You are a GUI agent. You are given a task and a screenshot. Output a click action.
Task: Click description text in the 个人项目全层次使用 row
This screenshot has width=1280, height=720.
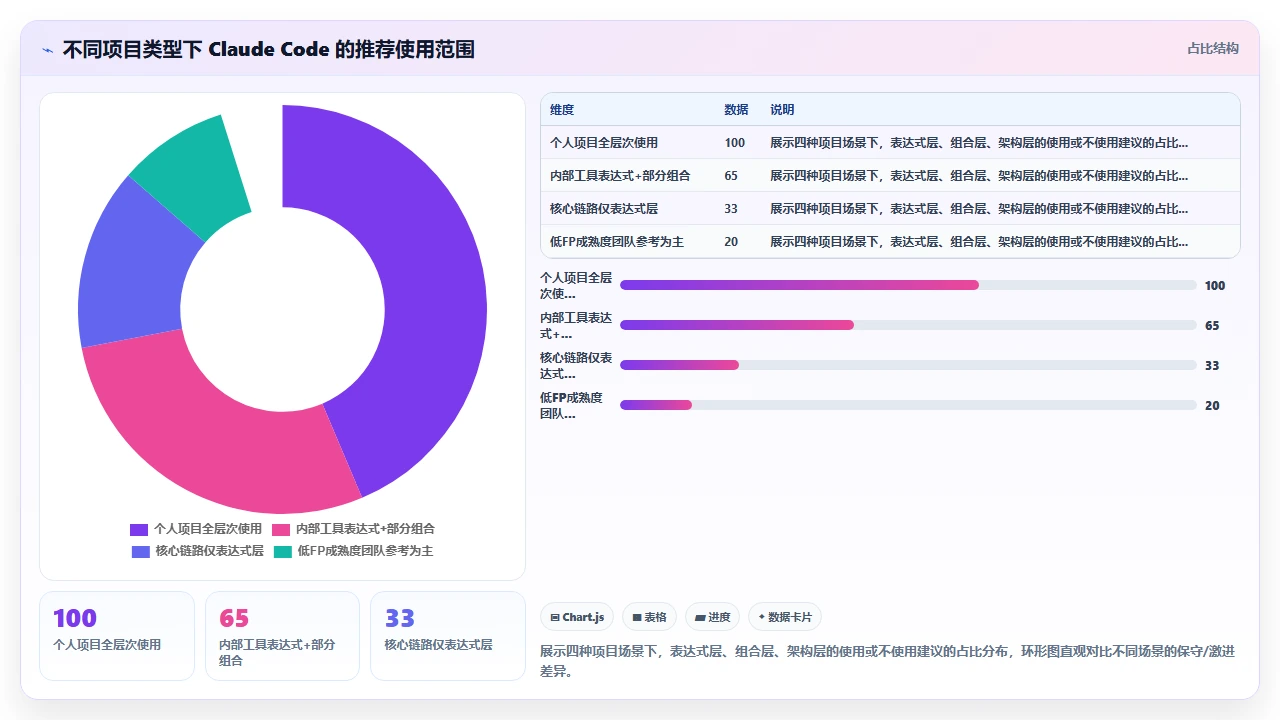coord(979,143)
